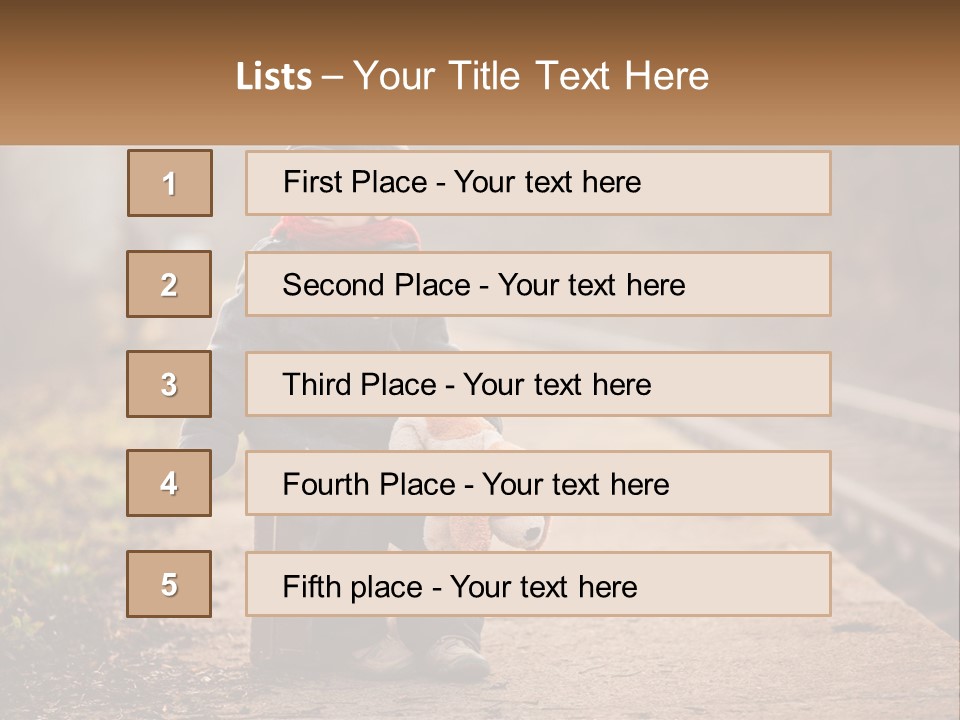960x720 pixels.
Task: Select the number 1 box
Action: (x=170, y=183)
